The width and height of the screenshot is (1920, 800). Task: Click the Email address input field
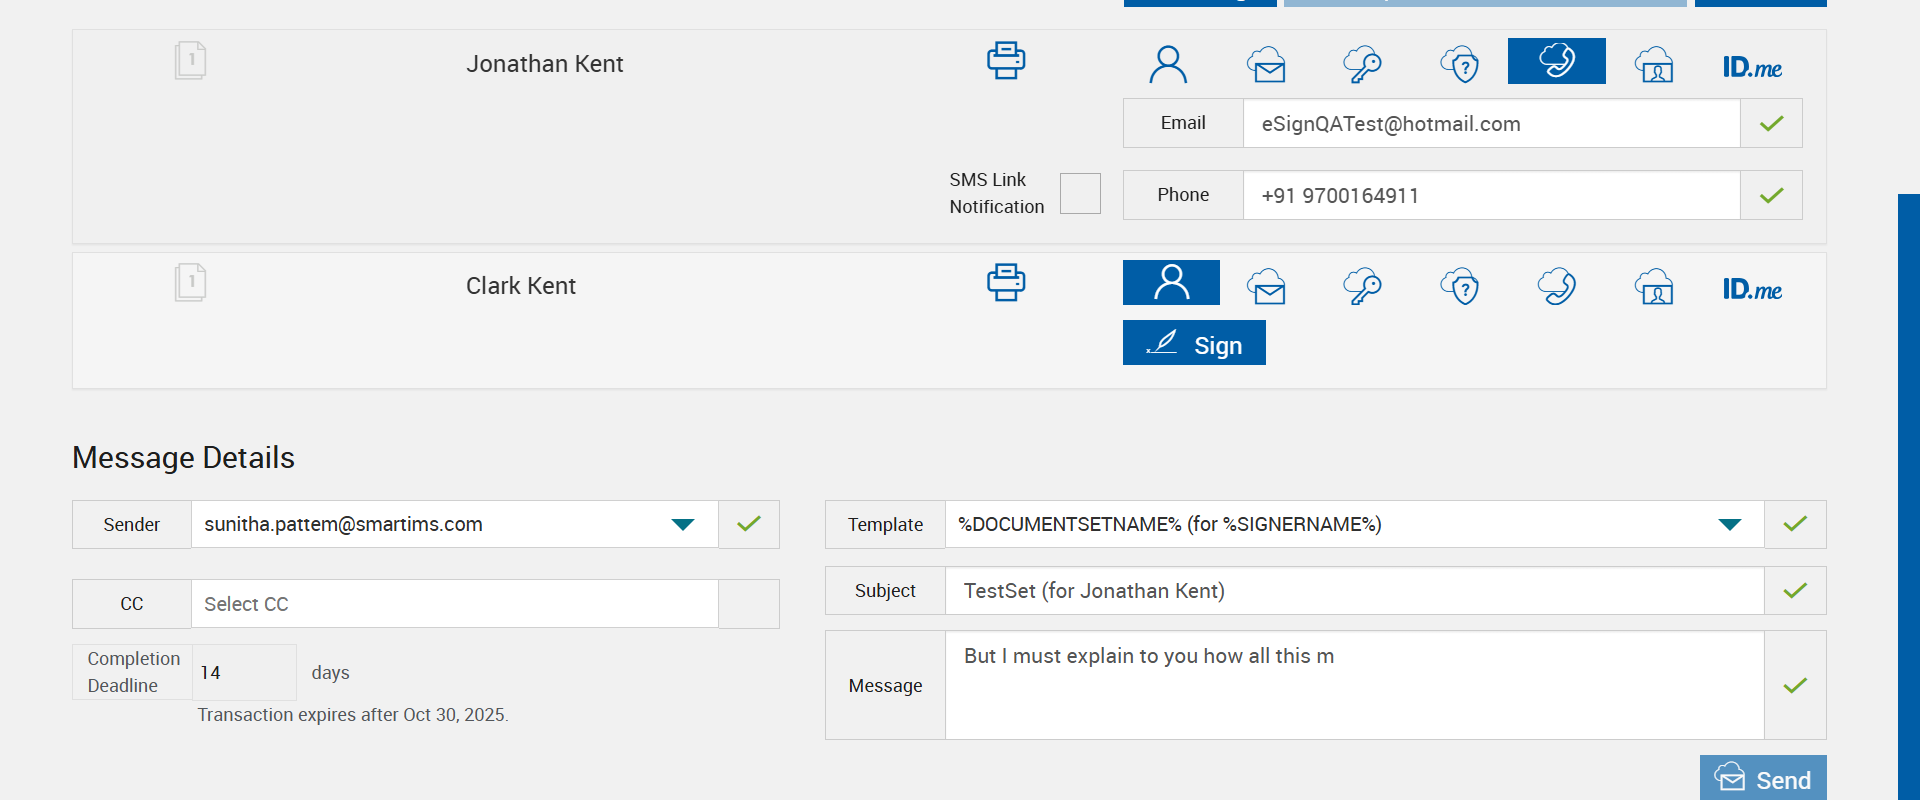coord(1490,124)
